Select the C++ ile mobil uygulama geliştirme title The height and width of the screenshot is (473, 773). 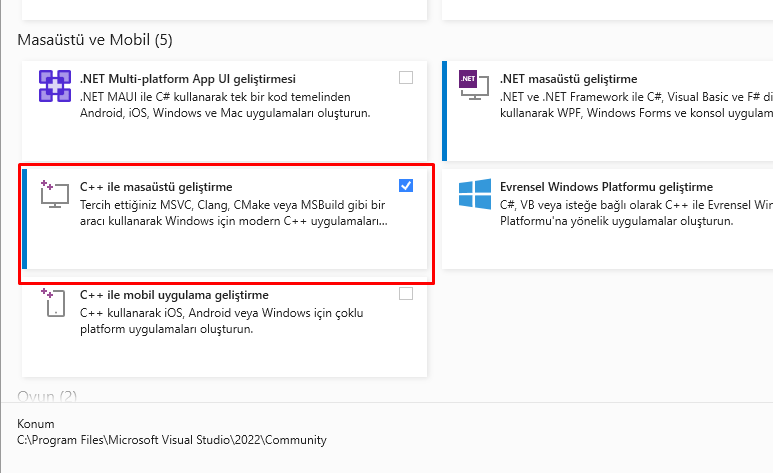175,295
